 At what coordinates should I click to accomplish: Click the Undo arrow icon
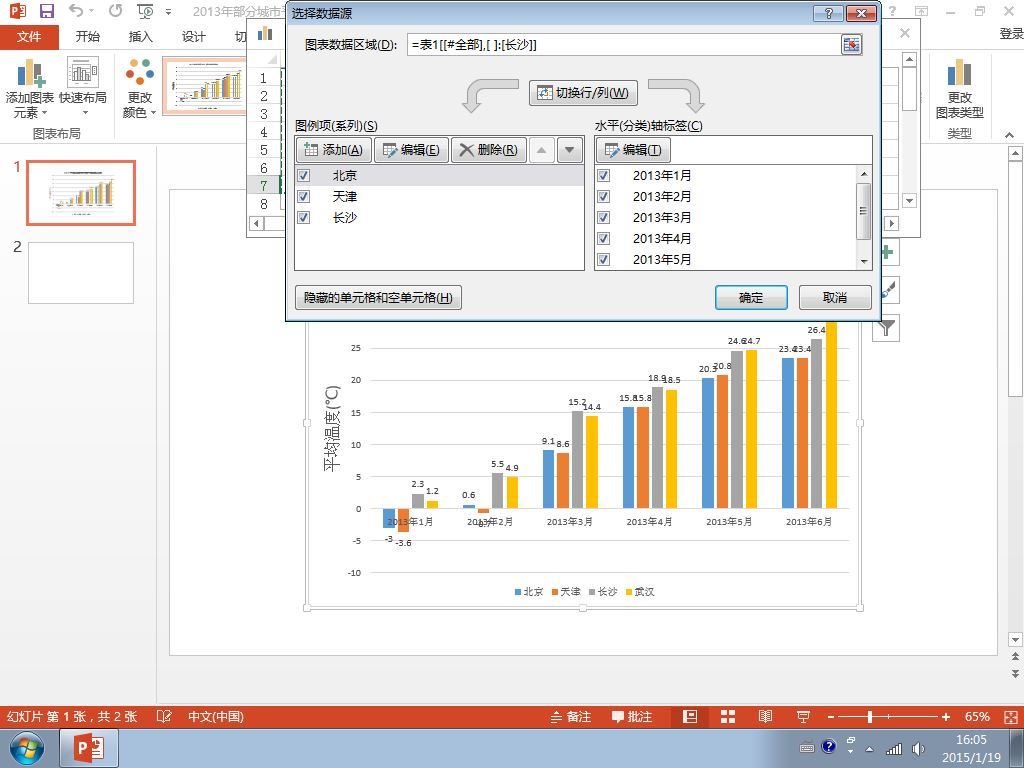(77, 11)
